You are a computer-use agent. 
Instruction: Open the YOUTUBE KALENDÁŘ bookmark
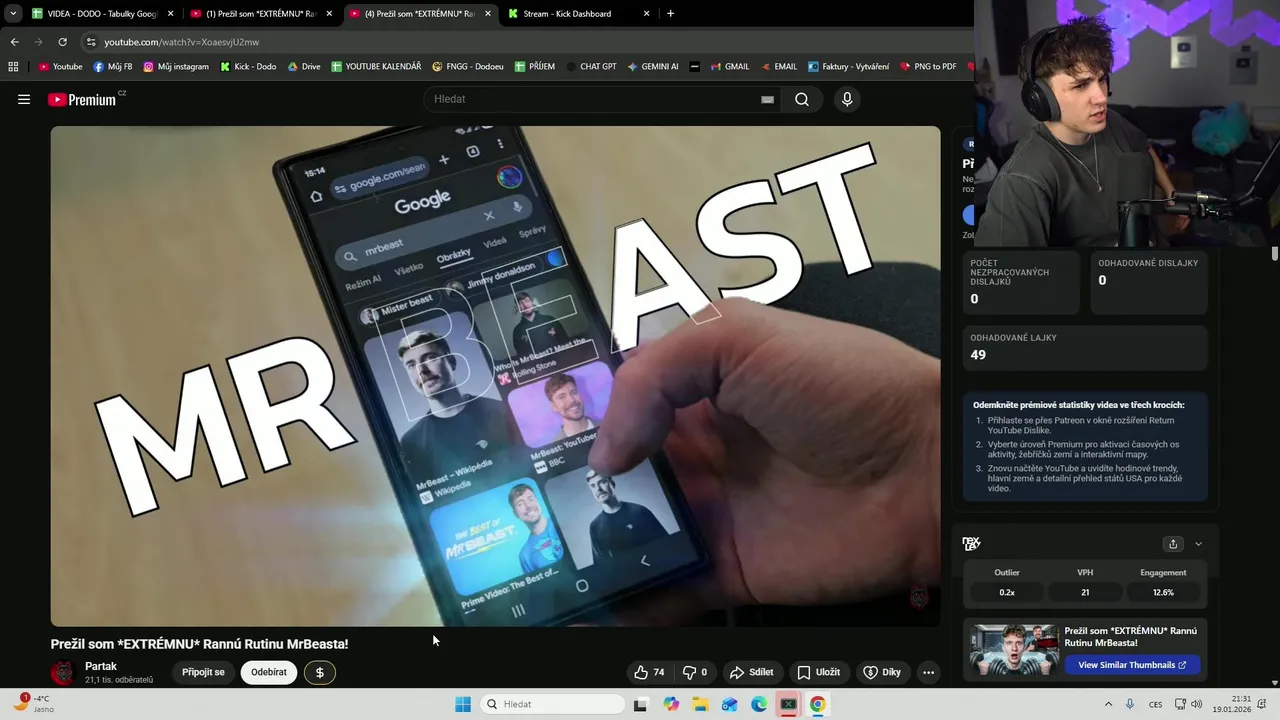point(376,66)
